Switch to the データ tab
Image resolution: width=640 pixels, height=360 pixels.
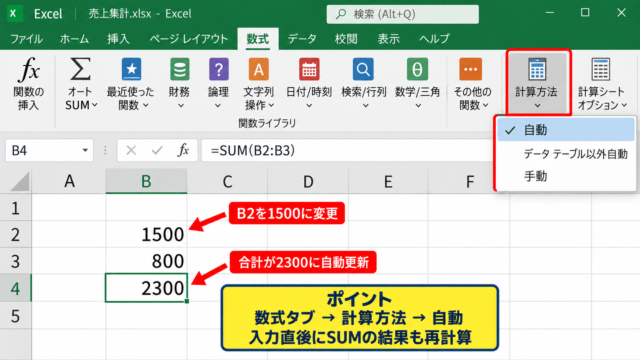(302, 39)
